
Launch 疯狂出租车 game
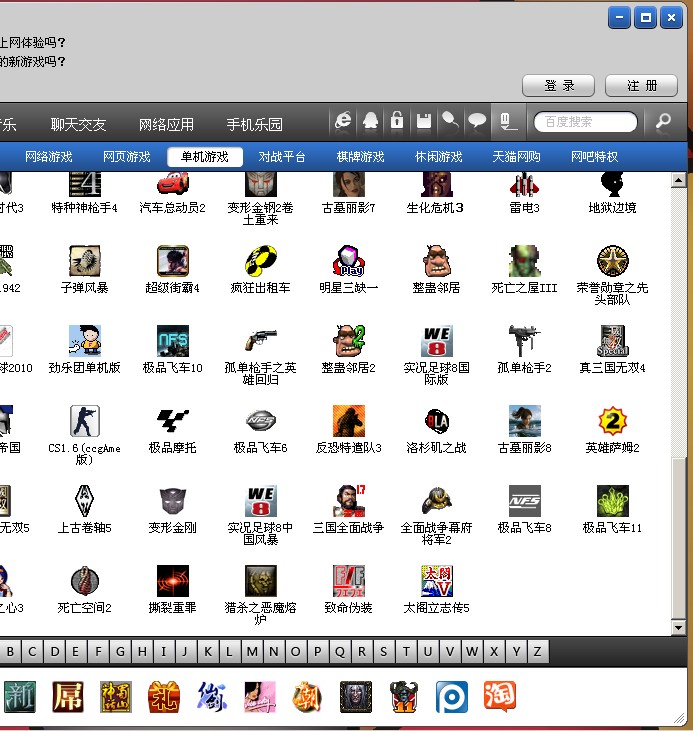(x=260, y=261)
